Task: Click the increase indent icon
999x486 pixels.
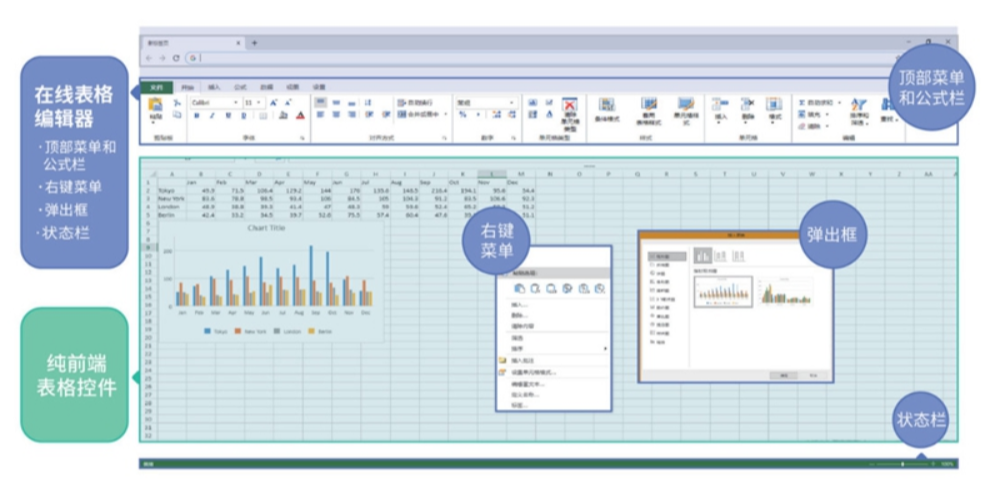Action: (385, 115)
